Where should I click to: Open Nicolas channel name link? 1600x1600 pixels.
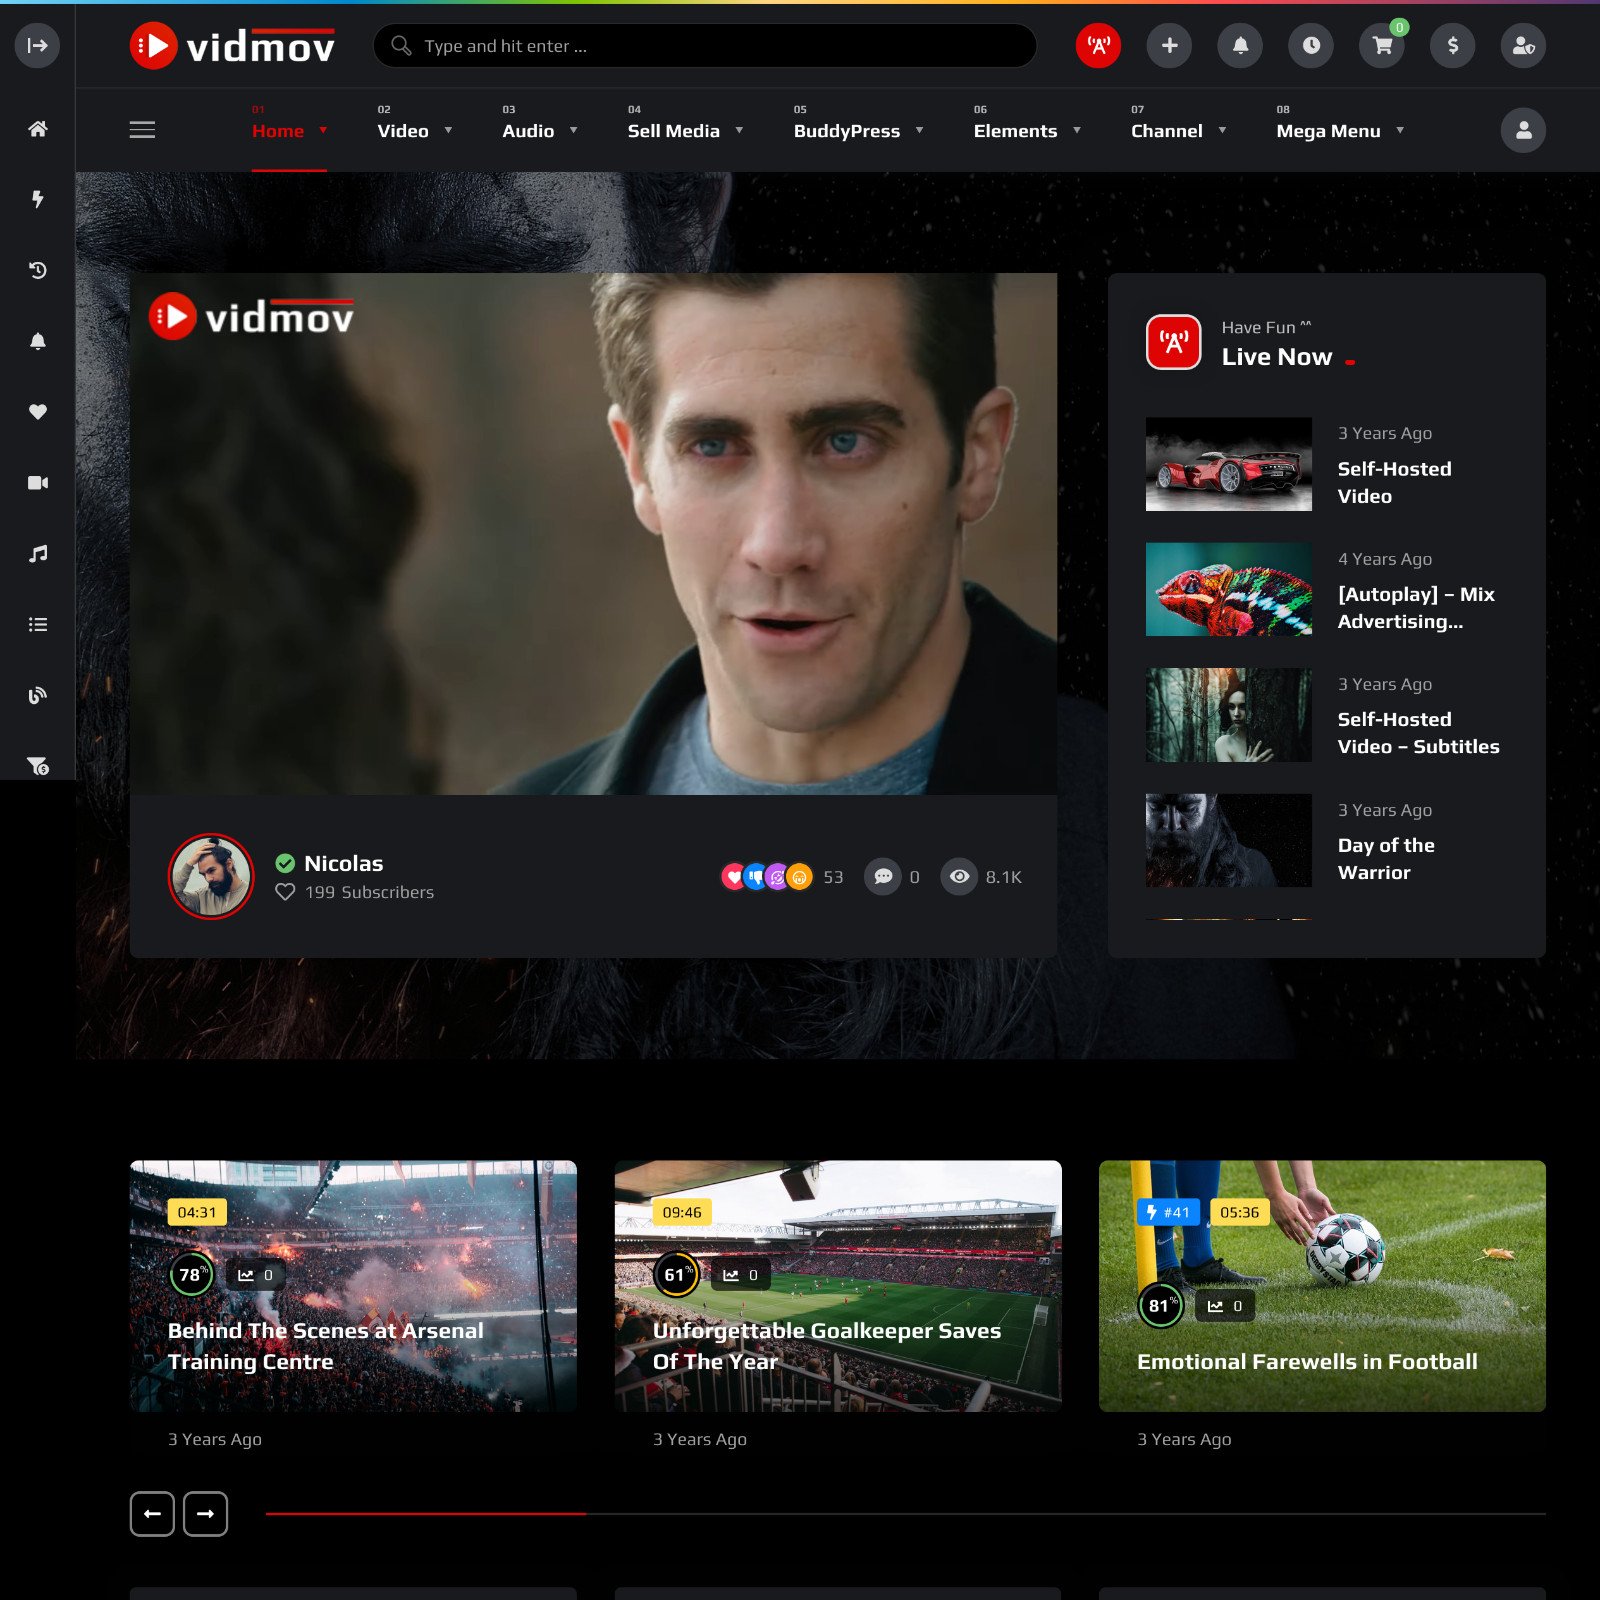pos(343,863)
